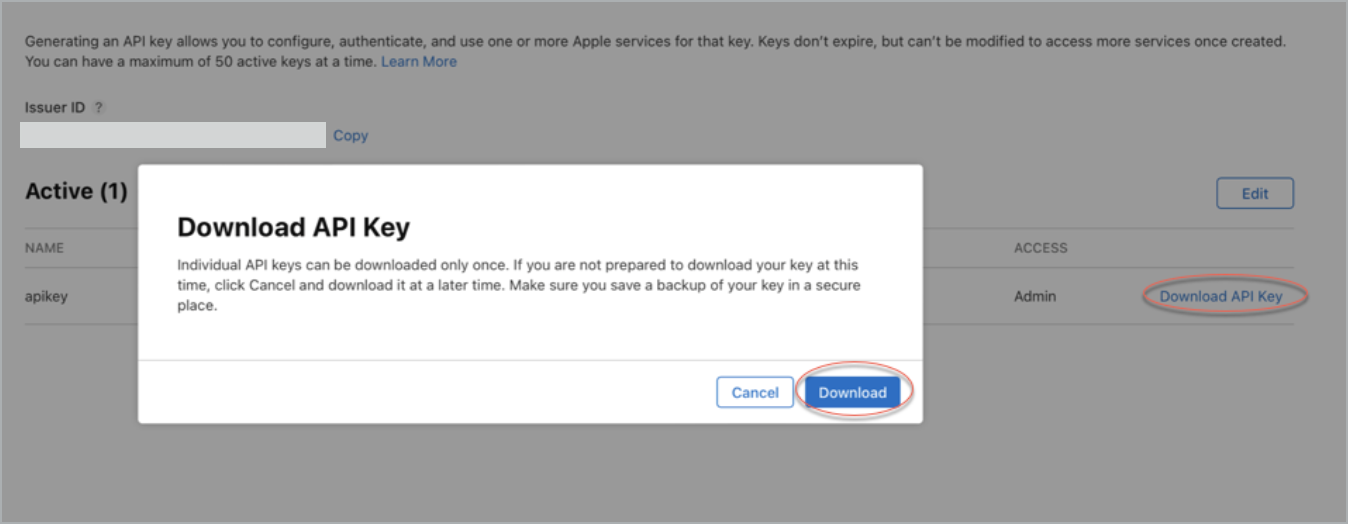Select the apikey row name
The width and height of the screenshot is (1348, 524).
[47, 296]
